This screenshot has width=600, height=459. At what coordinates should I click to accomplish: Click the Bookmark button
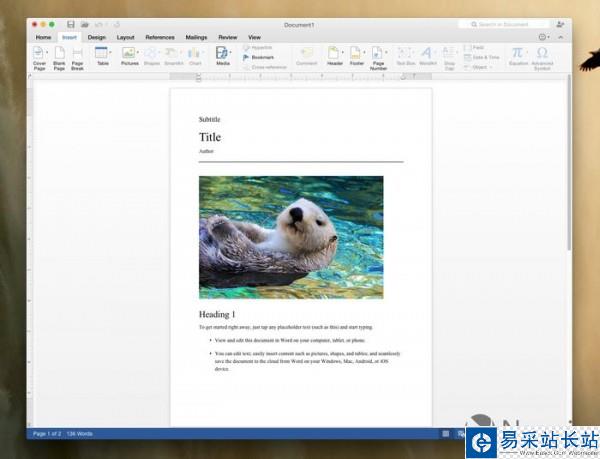pyautogui.click(x=260, y=57)
